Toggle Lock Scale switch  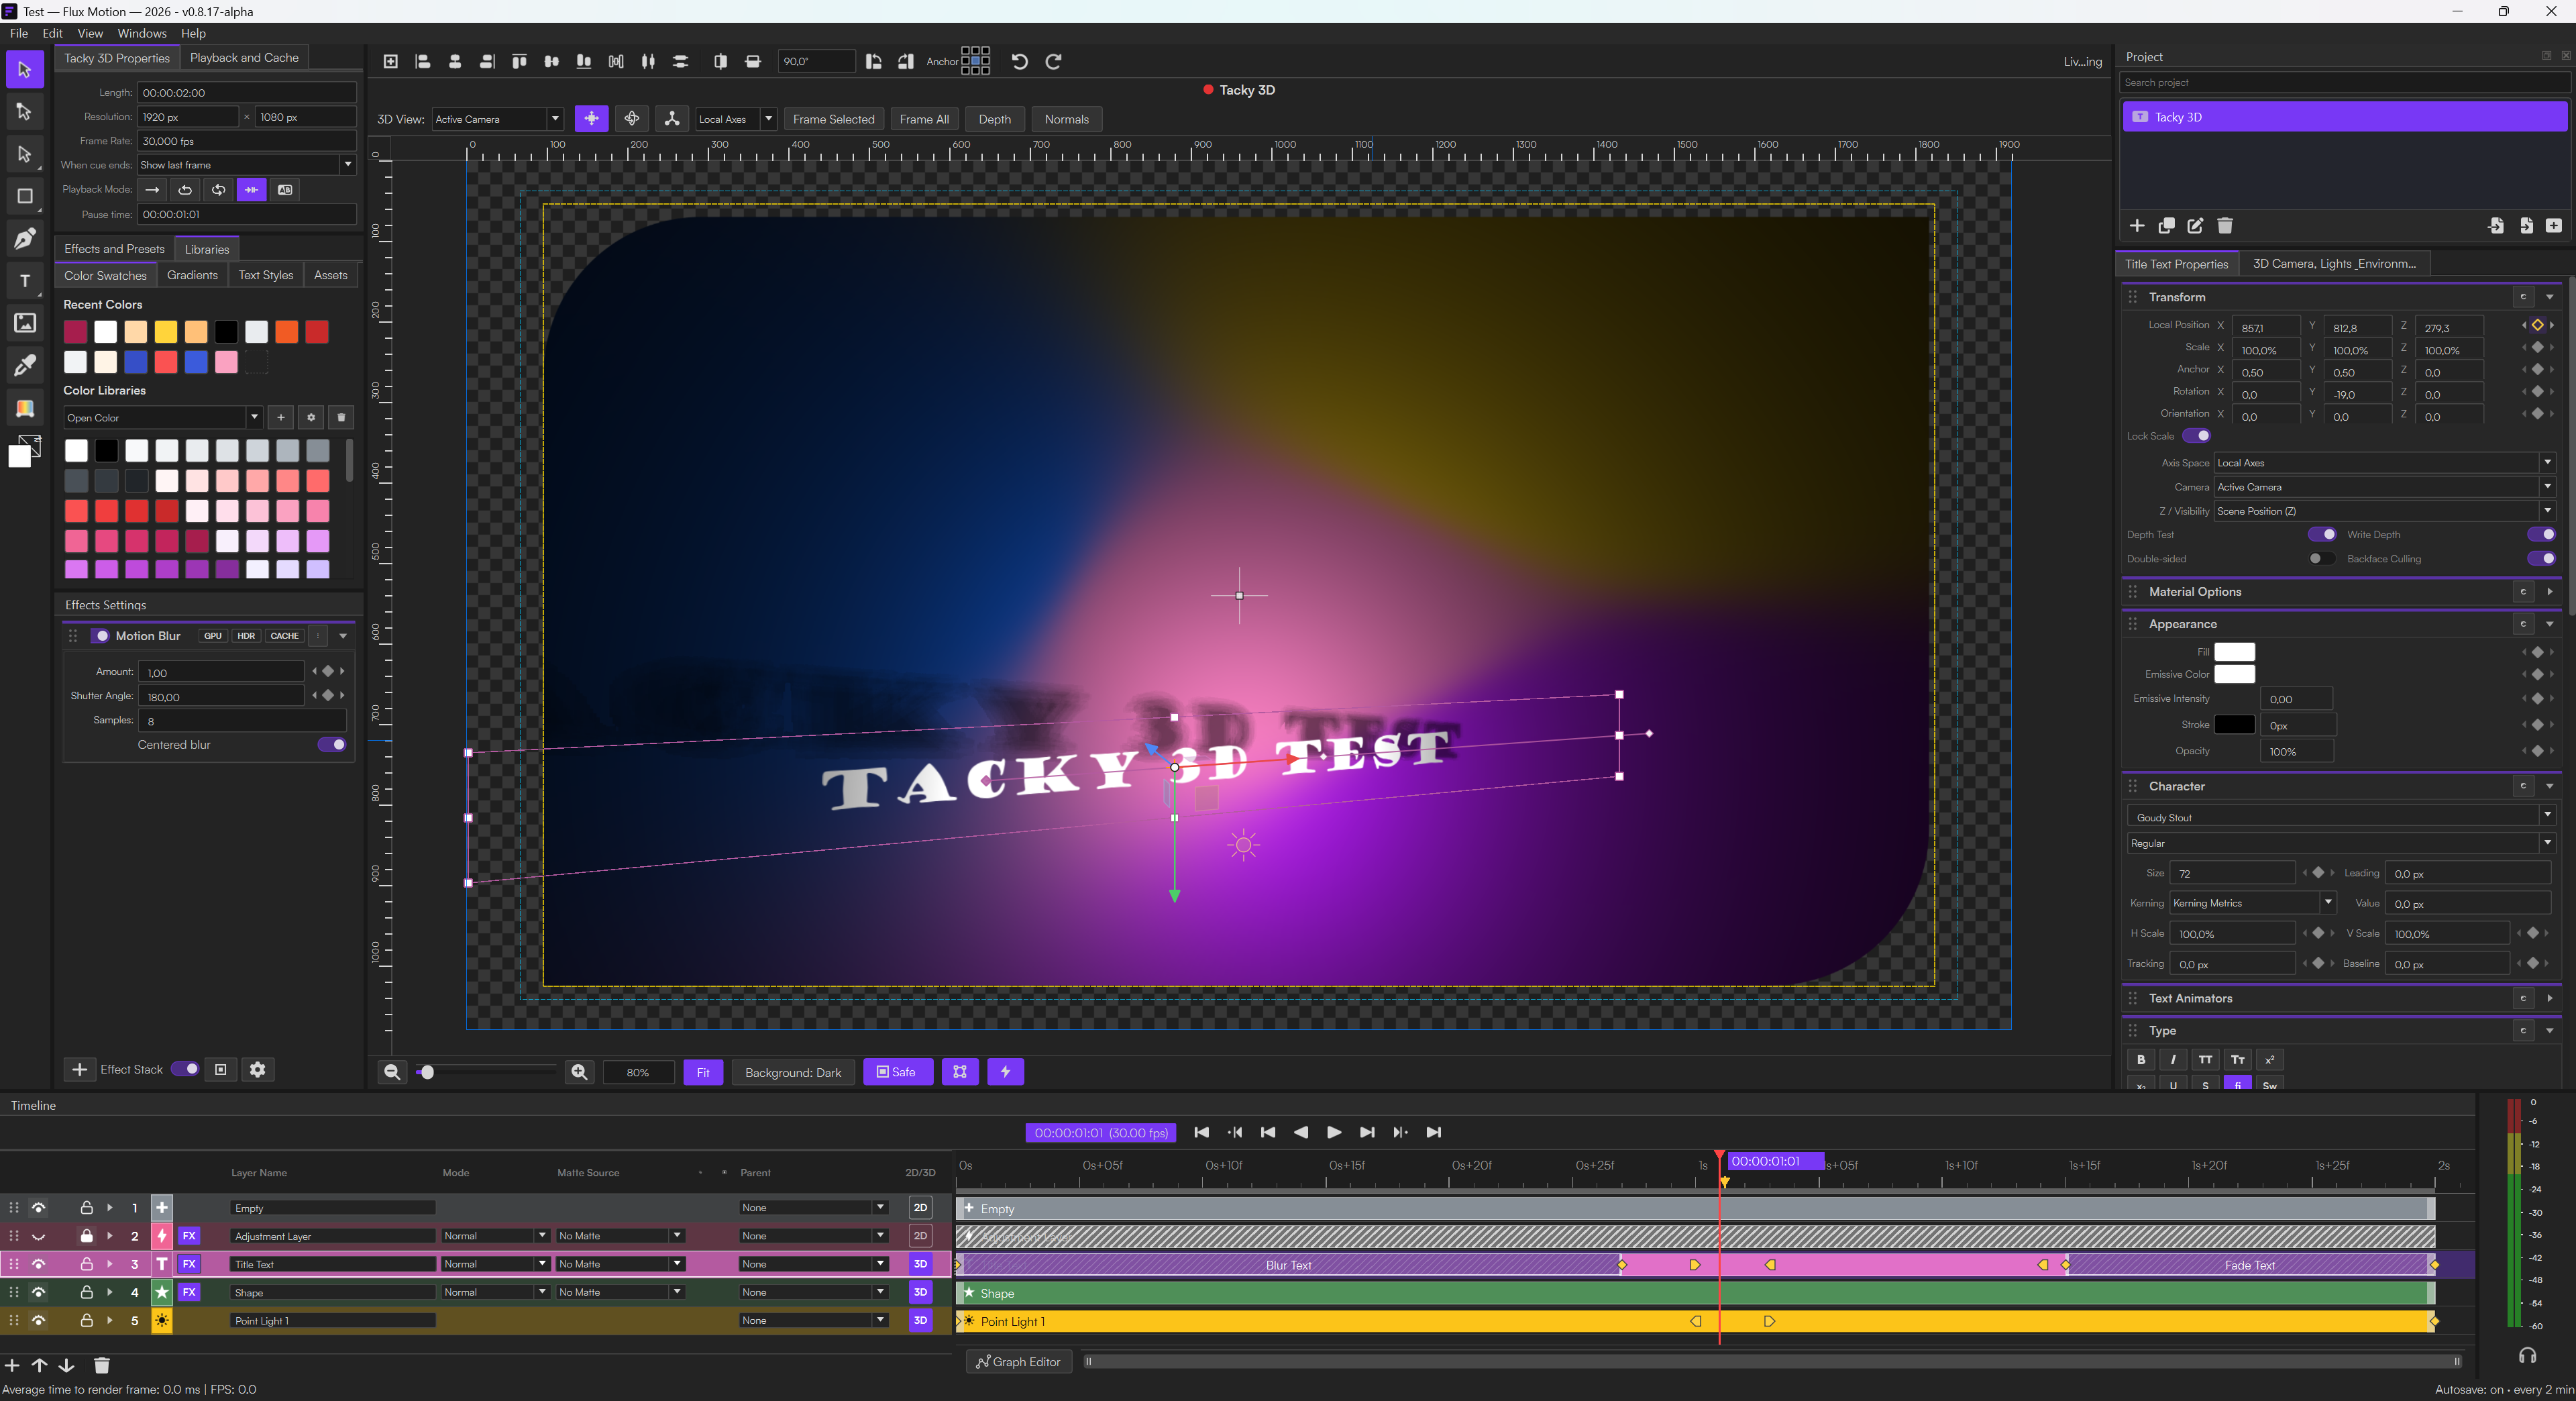pyautogui.click(x=2197, y=436)
